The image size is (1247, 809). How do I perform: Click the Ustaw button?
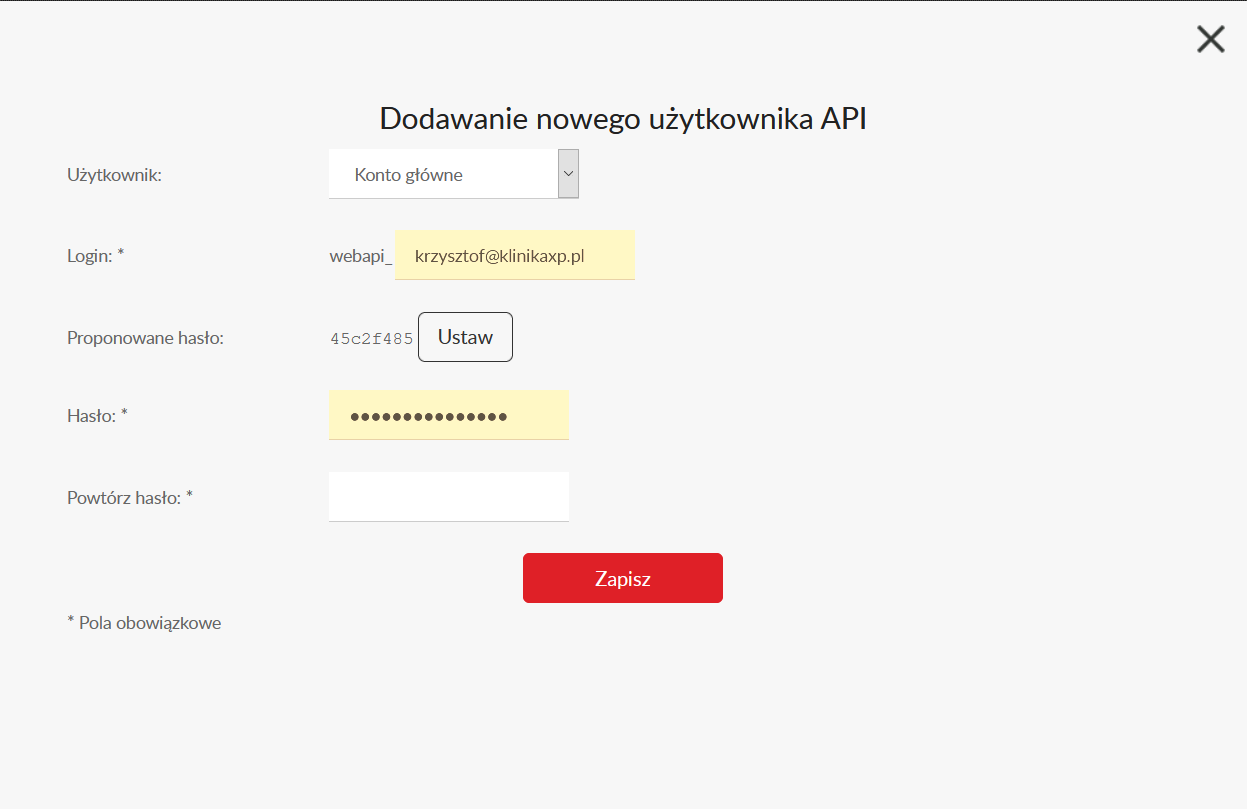pyautogui.click(x=465, y=337)
